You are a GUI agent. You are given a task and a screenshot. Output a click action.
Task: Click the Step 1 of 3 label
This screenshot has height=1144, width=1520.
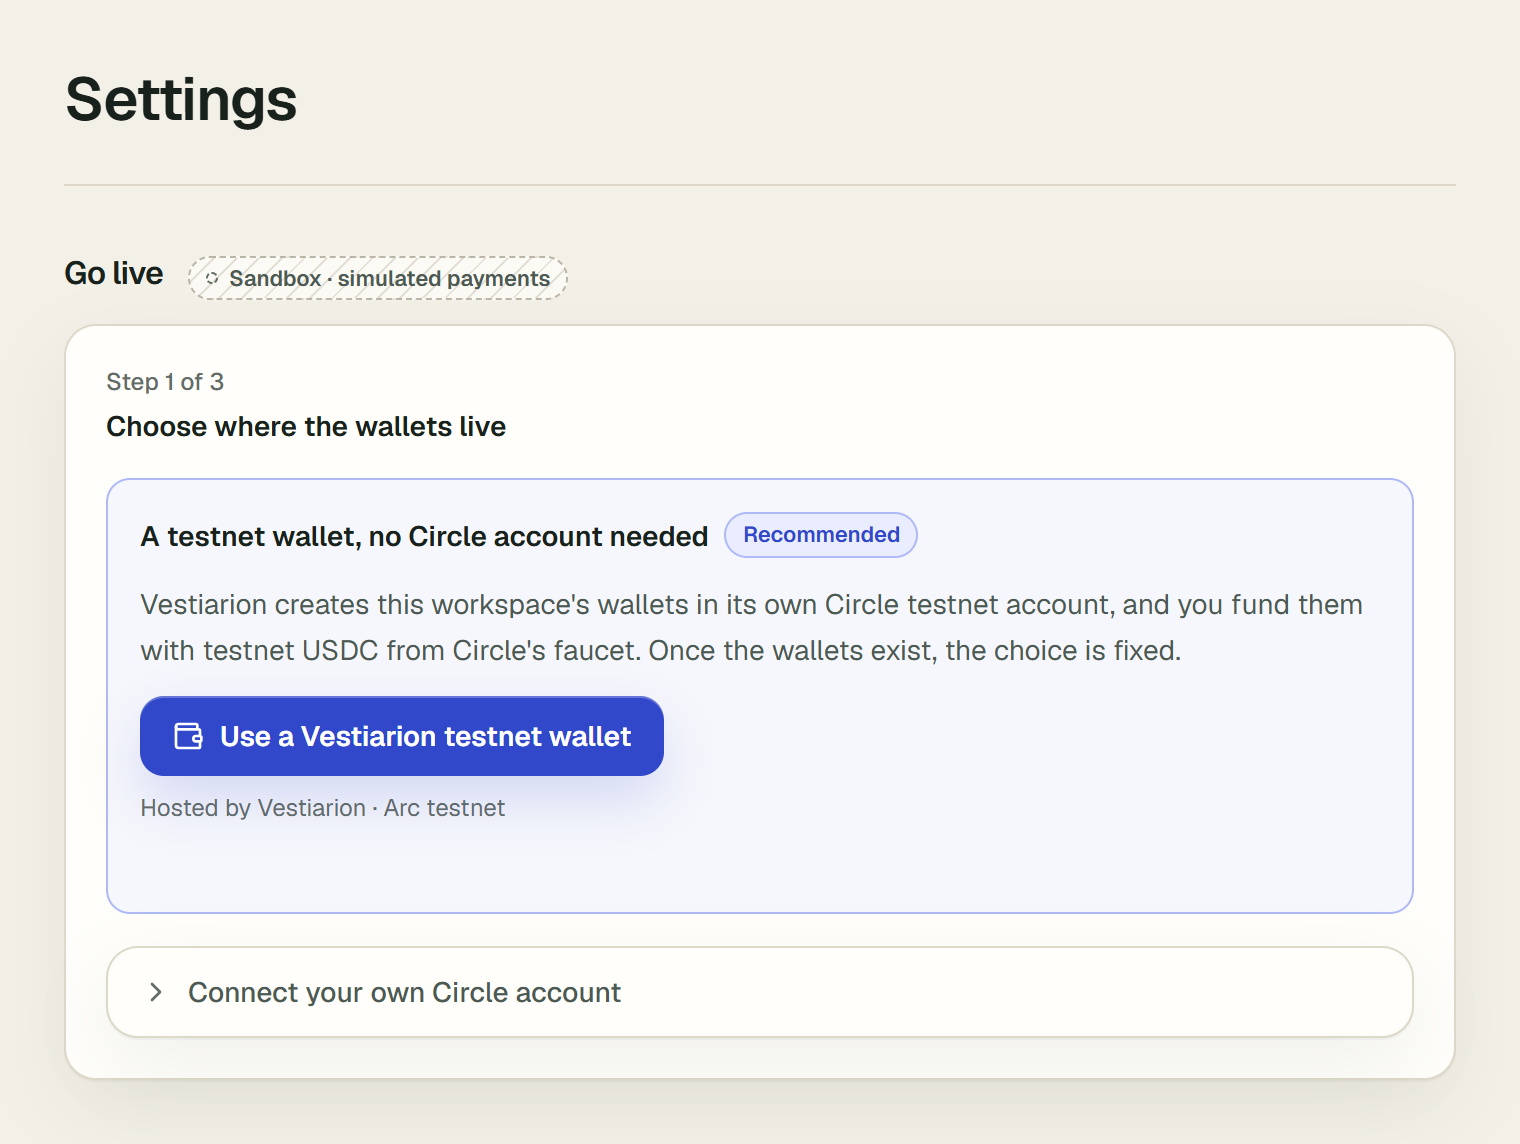(x=165, y=382)
